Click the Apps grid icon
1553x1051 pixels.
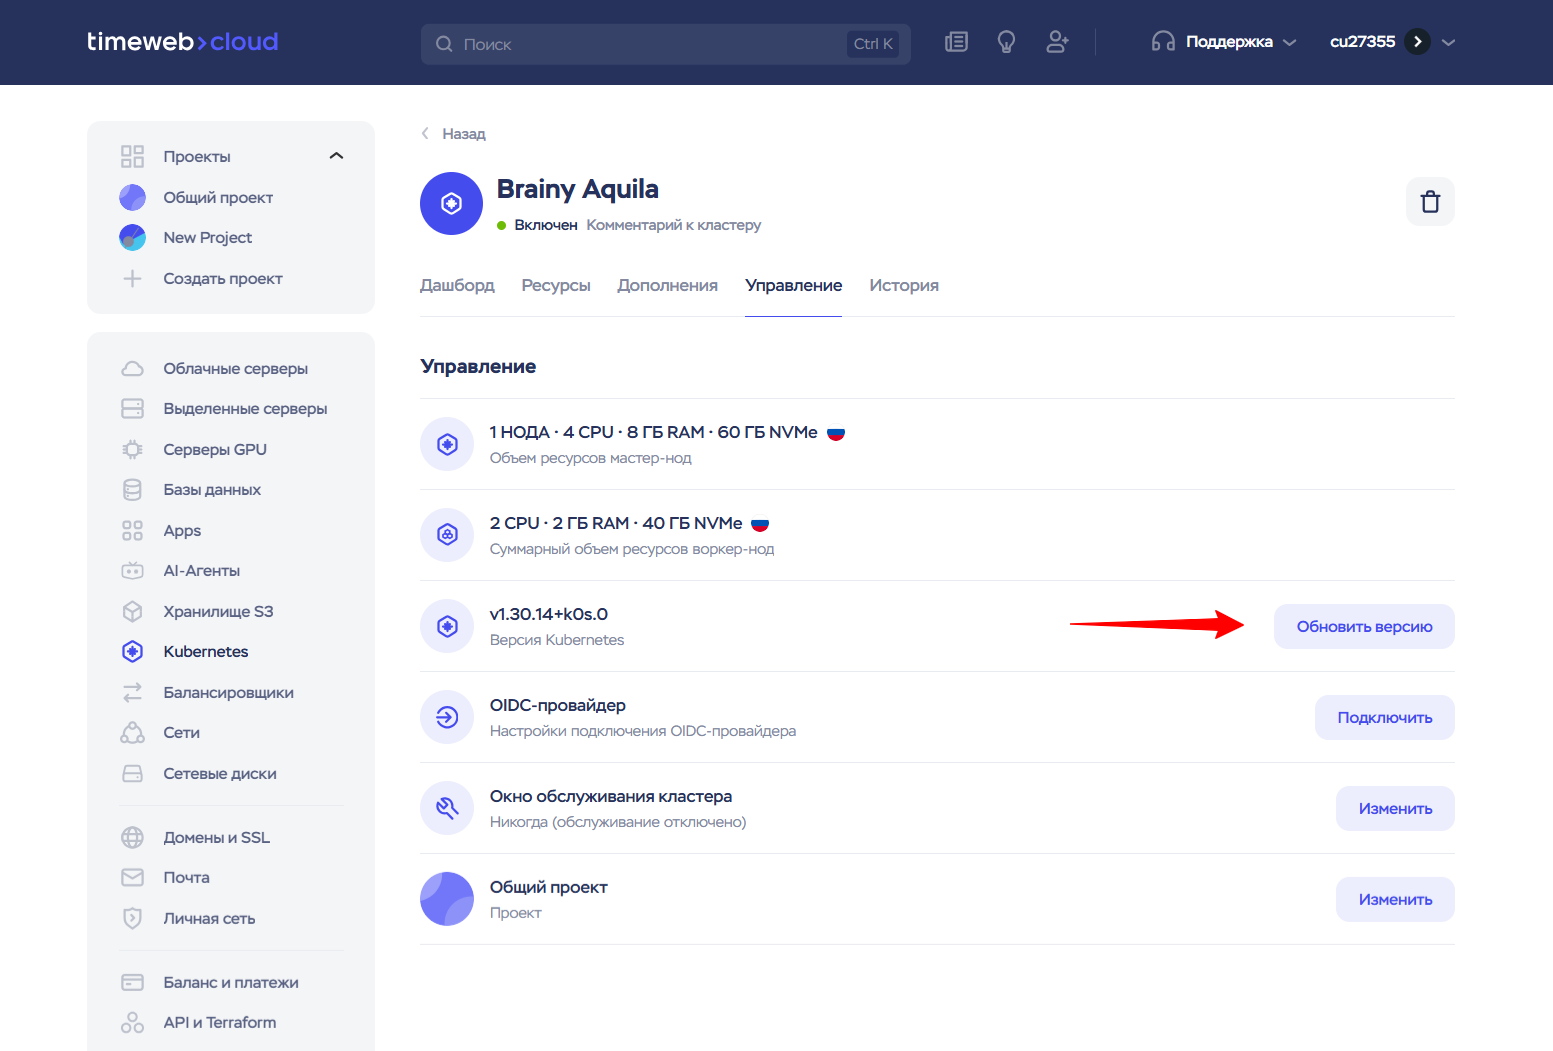(132, 531)
